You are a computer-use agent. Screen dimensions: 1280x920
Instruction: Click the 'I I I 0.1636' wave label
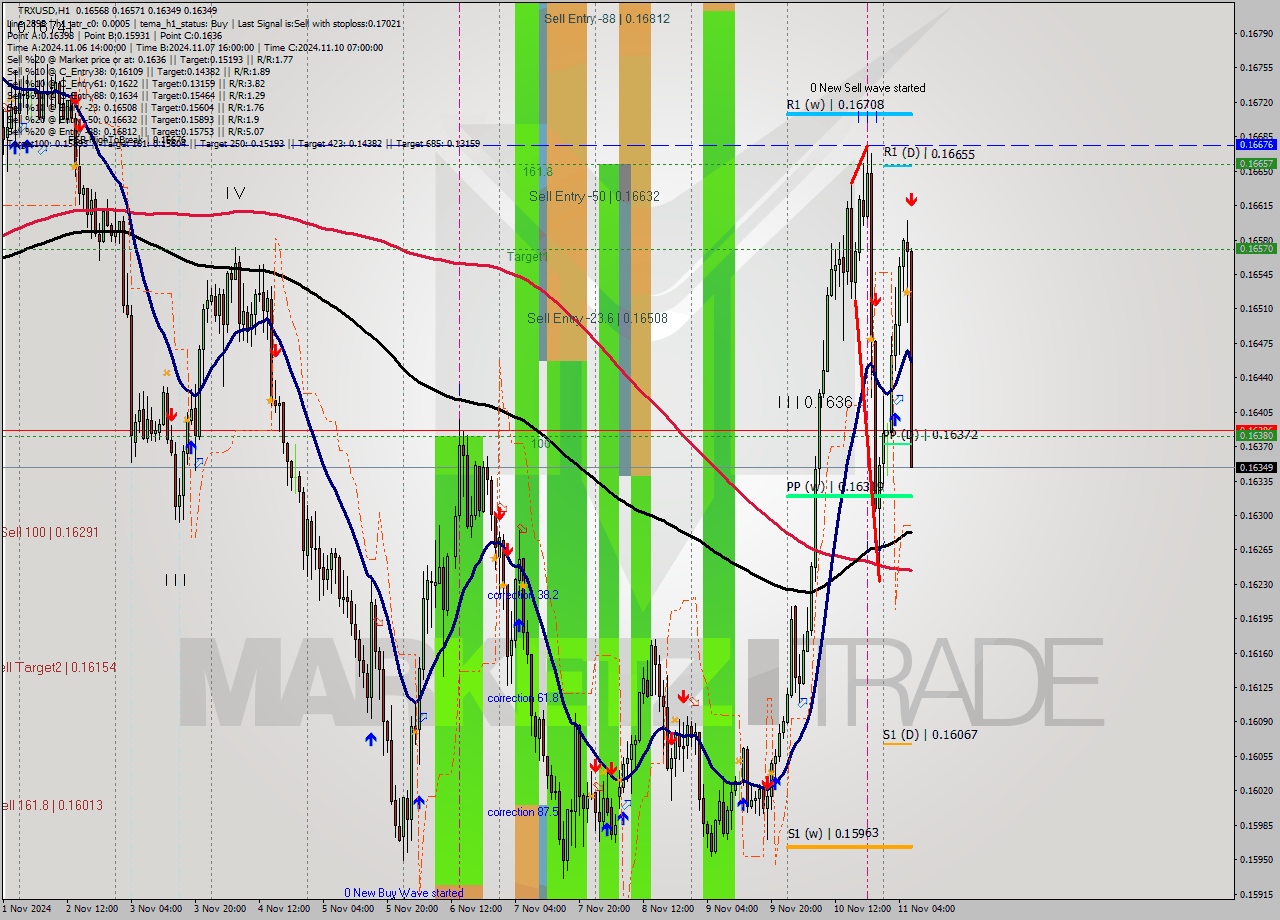[x=816, y=402]
